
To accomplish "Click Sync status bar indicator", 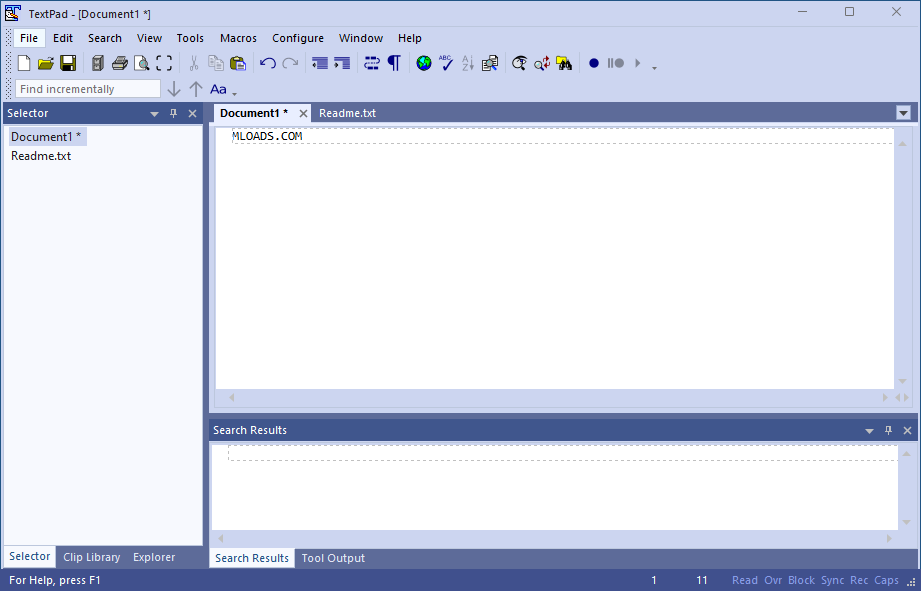I will (x=832, y=581).
